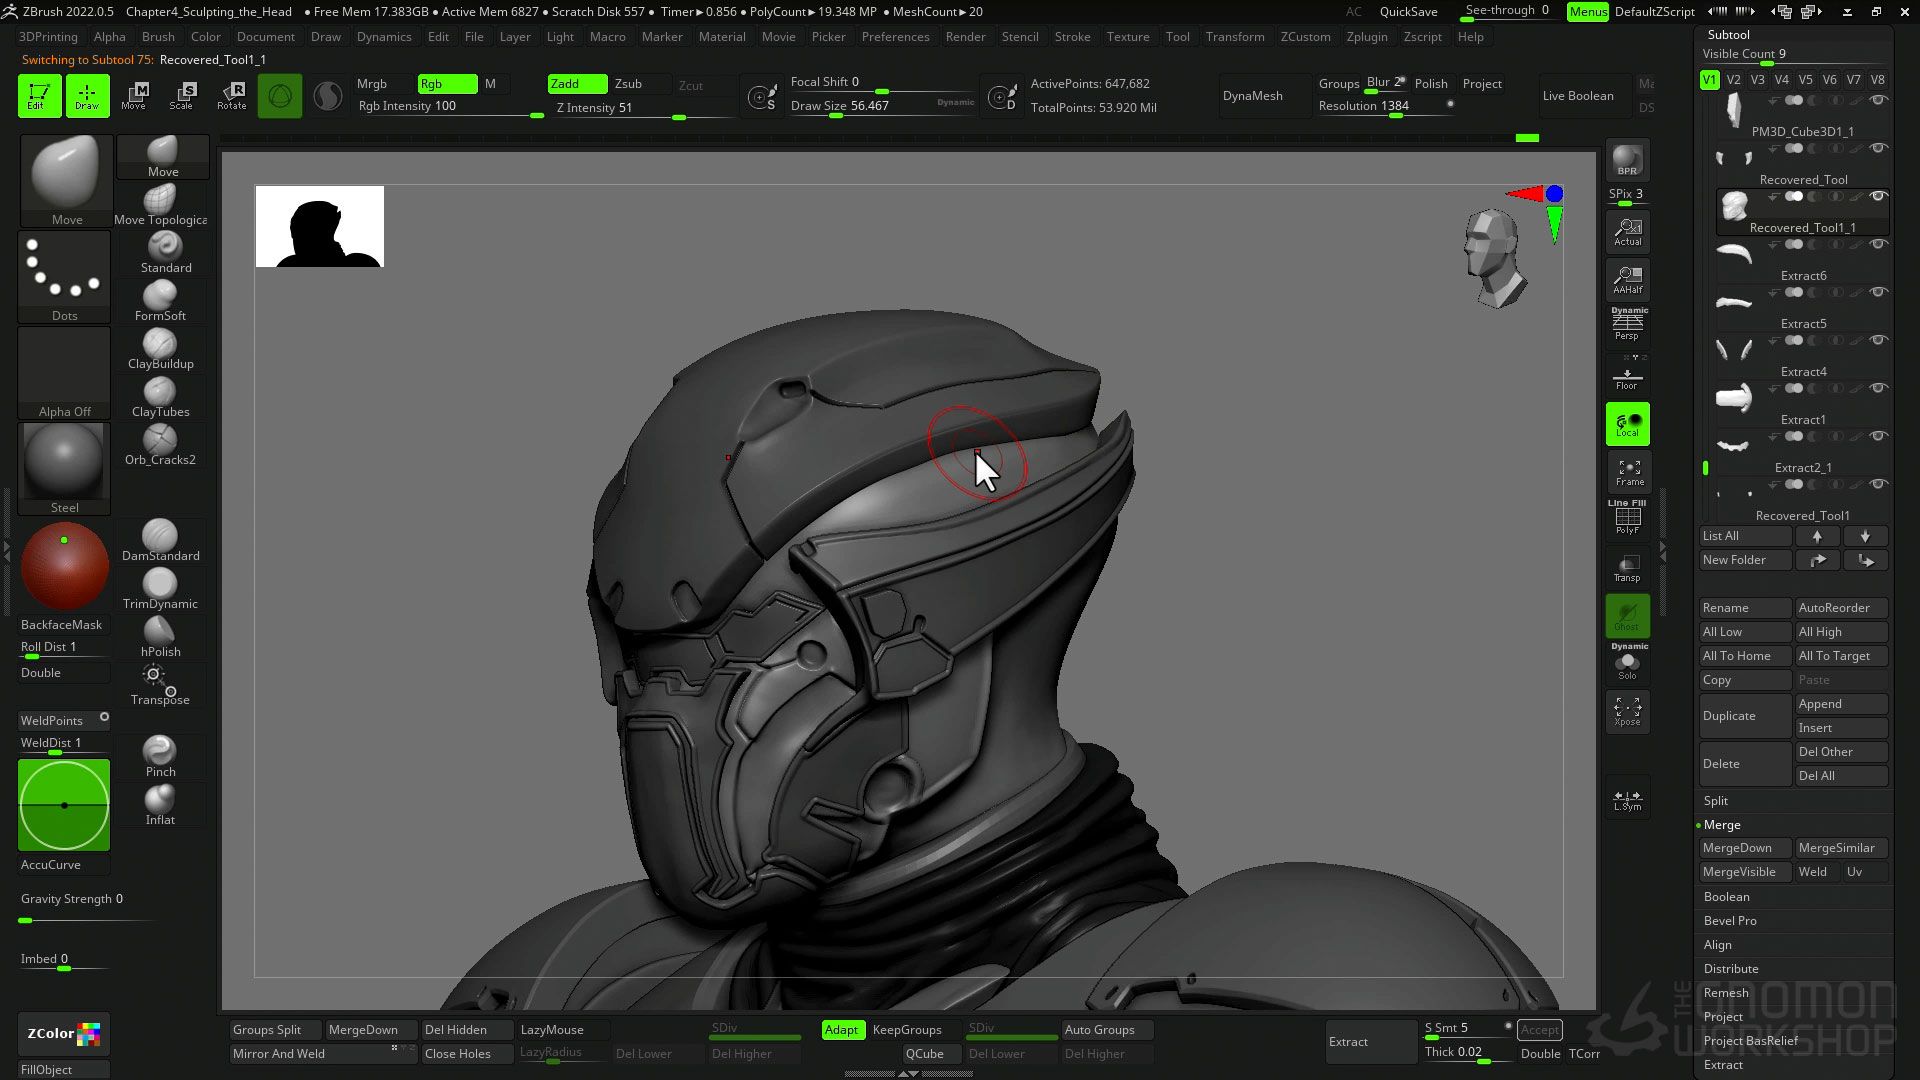Open the Stroke menu
1920x1080 pixels.
click(x=1072, y=37)
